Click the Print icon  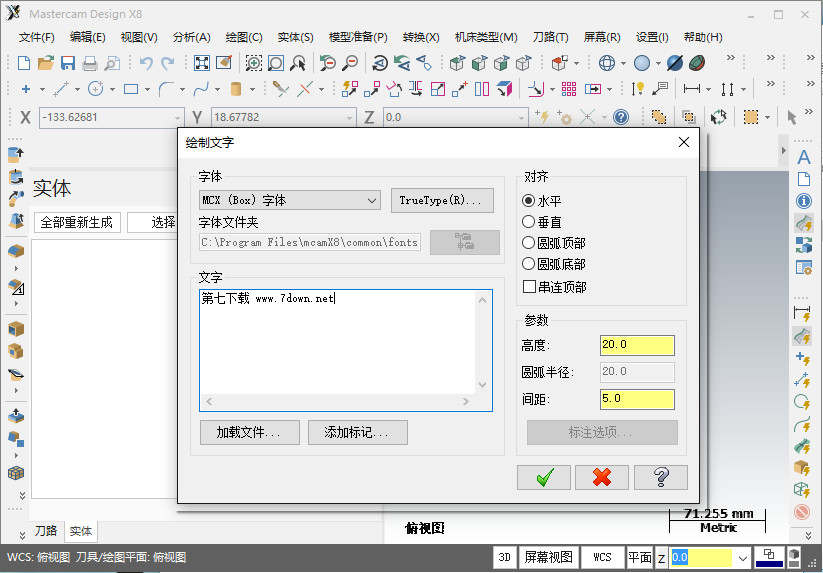point(90,63)
